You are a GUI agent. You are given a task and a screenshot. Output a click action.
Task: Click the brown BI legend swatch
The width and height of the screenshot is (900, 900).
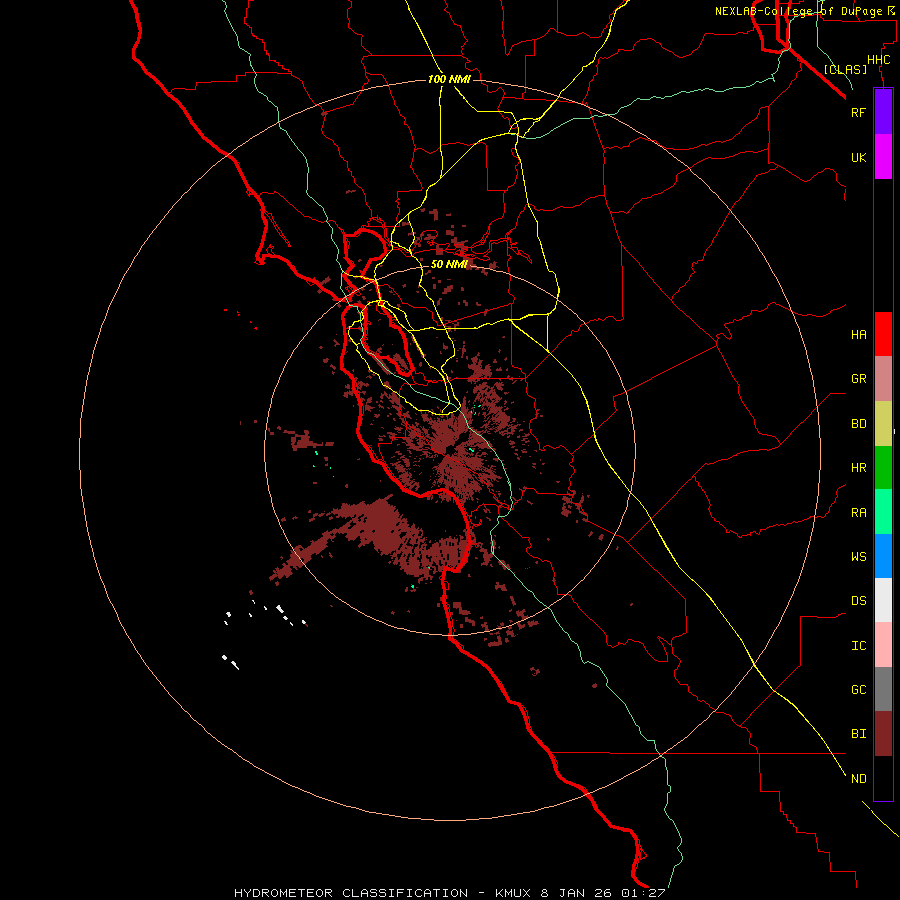(883, 734)
